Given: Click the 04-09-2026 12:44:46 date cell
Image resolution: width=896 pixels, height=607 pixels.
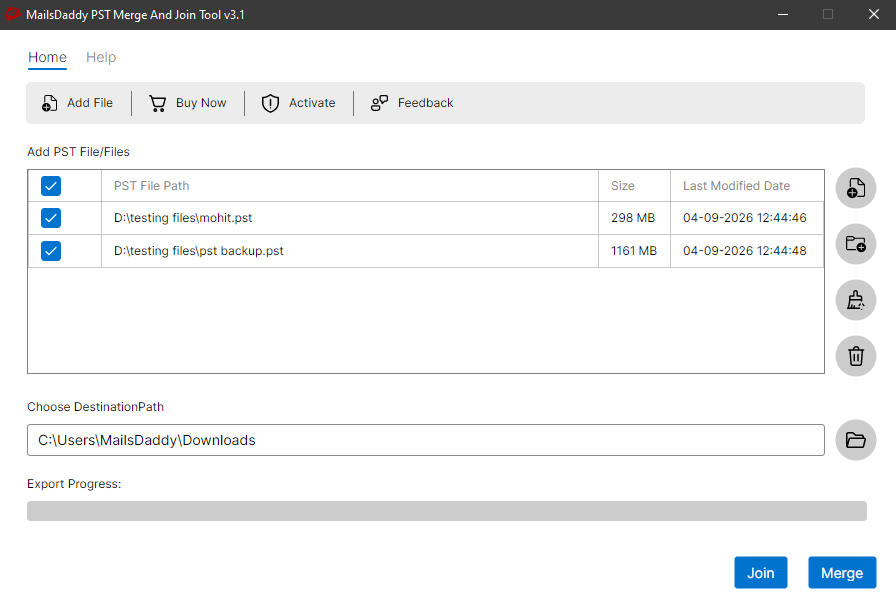Looking at the screenshot, I should pos(747,218).
